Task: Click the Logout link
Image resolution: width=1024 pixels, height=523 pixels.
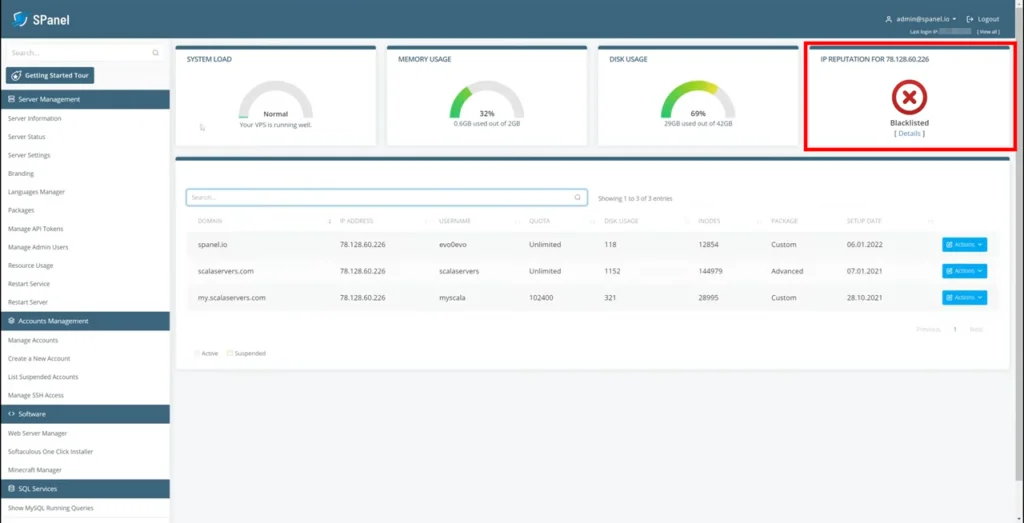Action: (983, 19)
